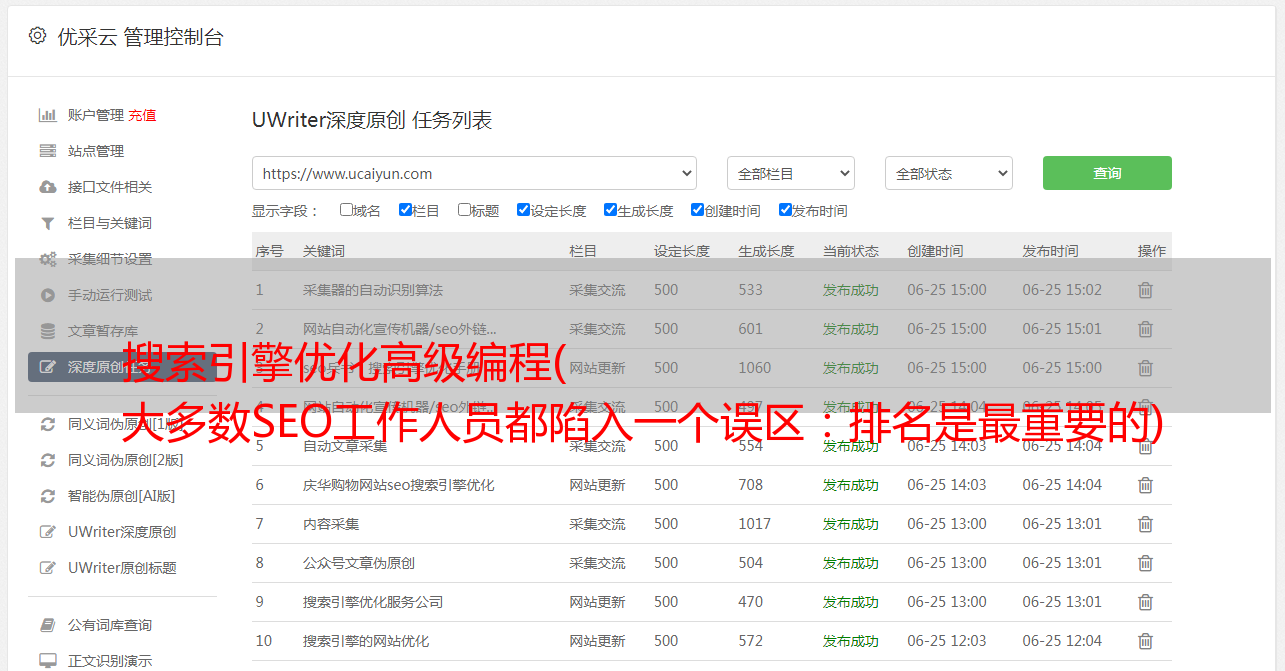Click 网站更新 column cell in row 9

click(597, 602)
